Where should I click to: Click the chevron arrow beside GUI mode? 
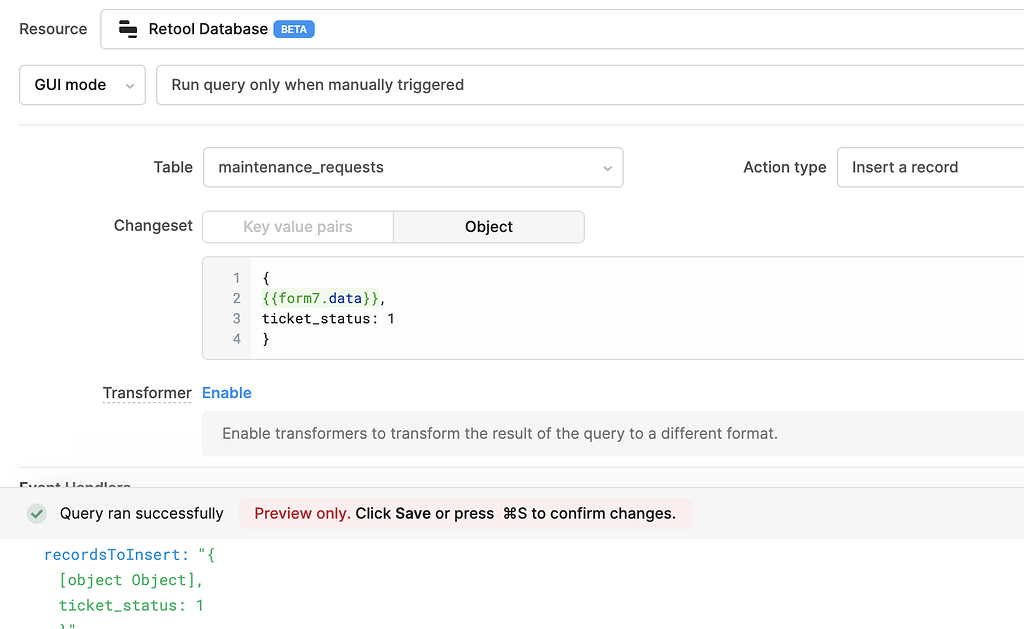pos(129,86)
